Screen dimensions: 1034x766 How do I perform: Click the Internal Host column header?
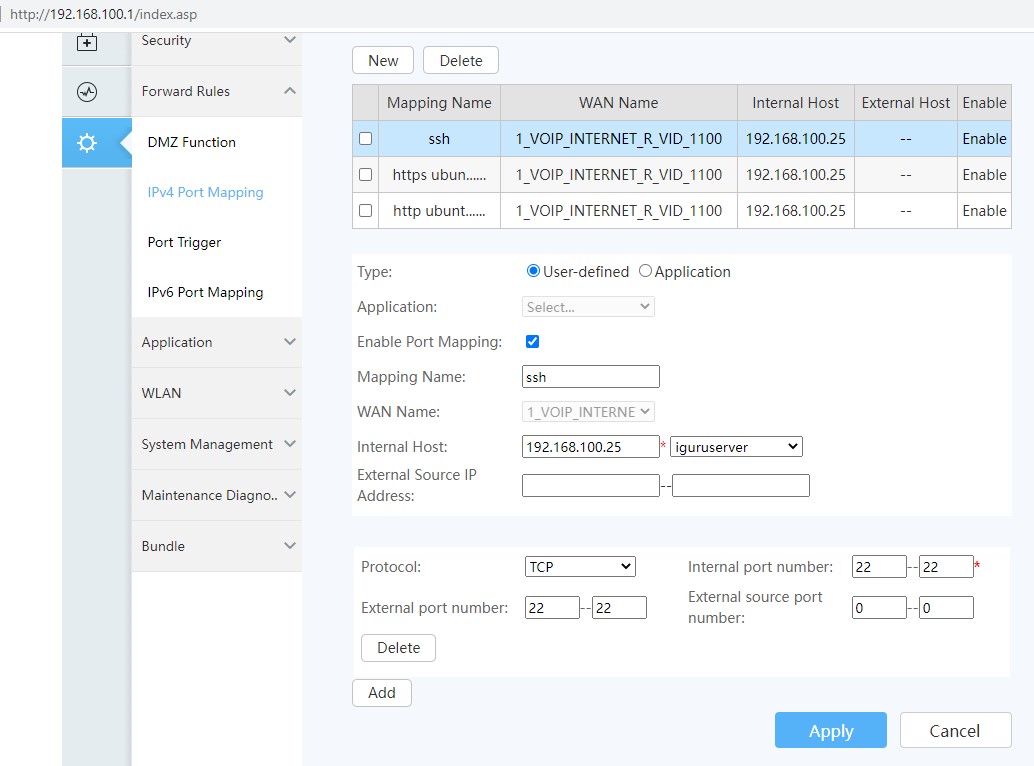click(796, 103)
